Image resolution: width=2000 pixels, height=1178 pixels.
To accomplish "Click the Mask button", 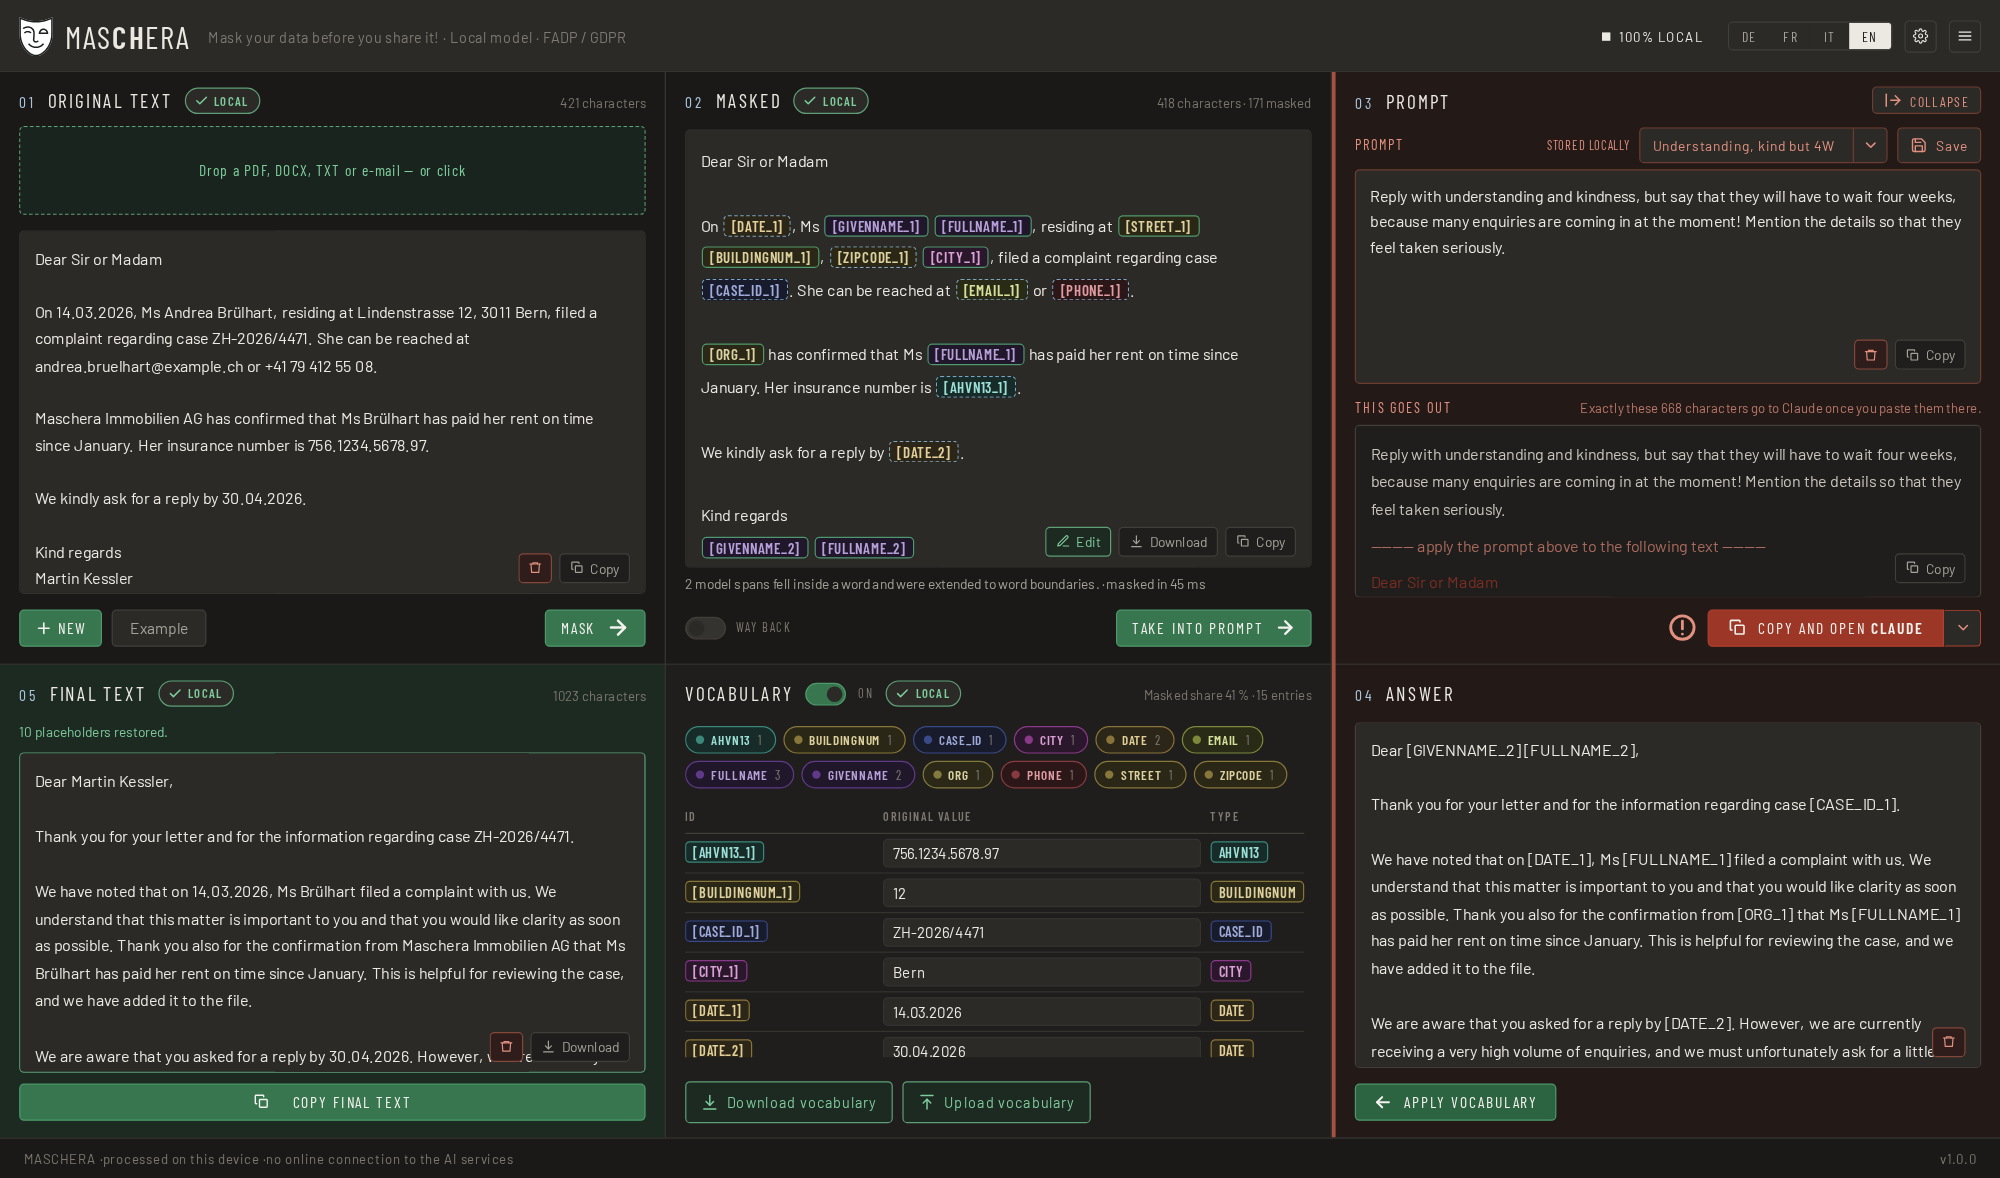I will tap(595, 628).
